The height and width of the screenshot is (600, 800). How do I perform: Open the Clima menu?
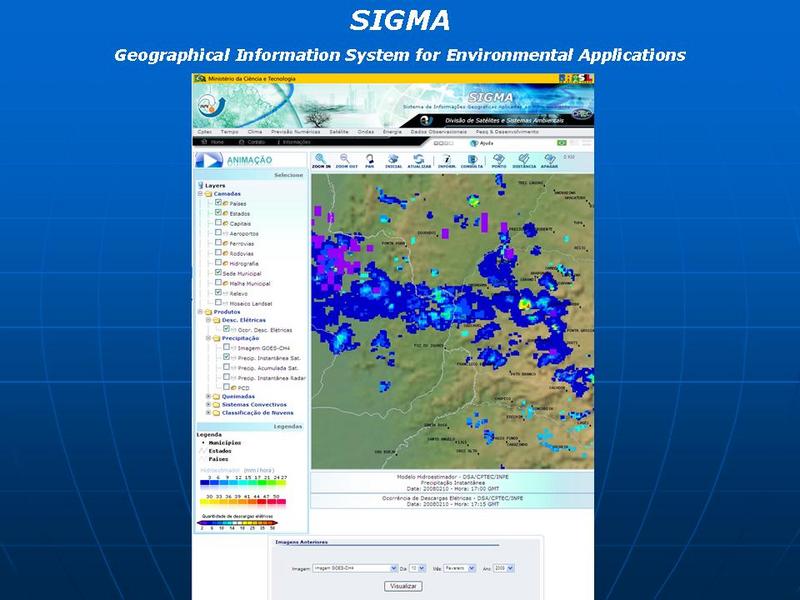point(255,132)
